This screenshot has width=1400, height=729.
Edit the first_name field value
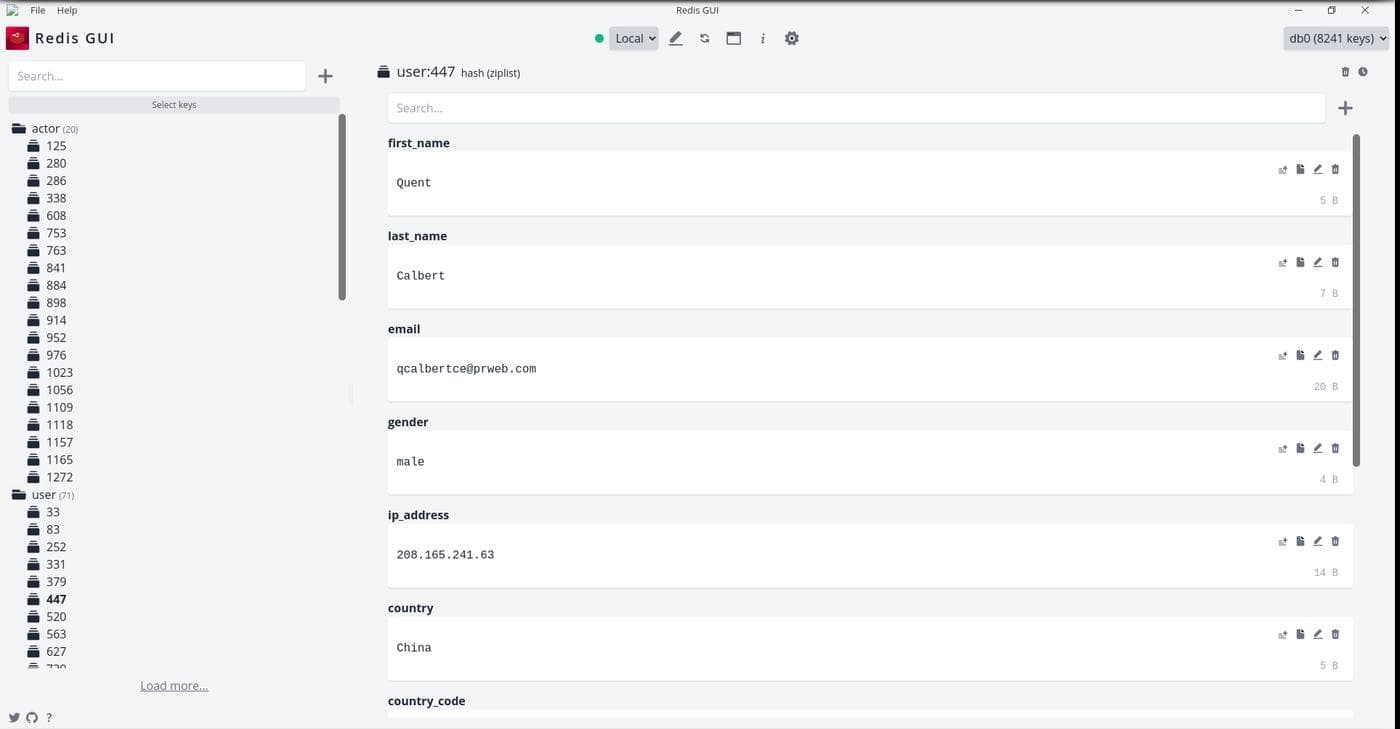click(x=1317, y=169)
